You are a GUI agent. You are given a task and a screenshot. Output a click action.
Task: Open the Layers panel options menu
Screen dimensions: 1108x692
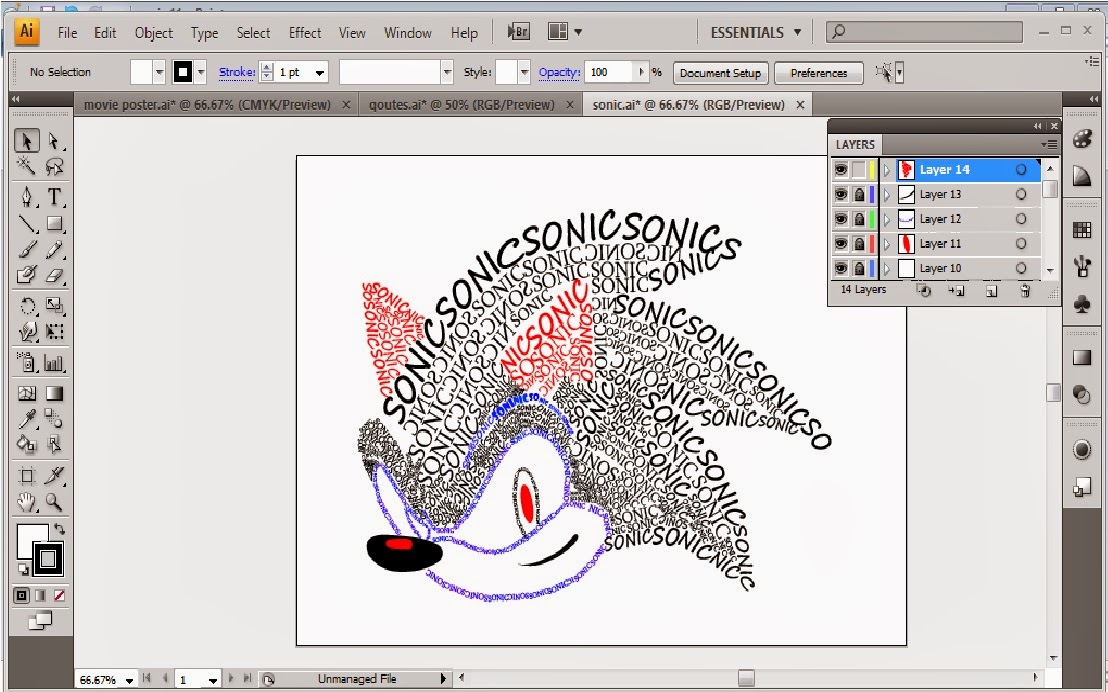pyautogui.click(x=1050, y=144)
